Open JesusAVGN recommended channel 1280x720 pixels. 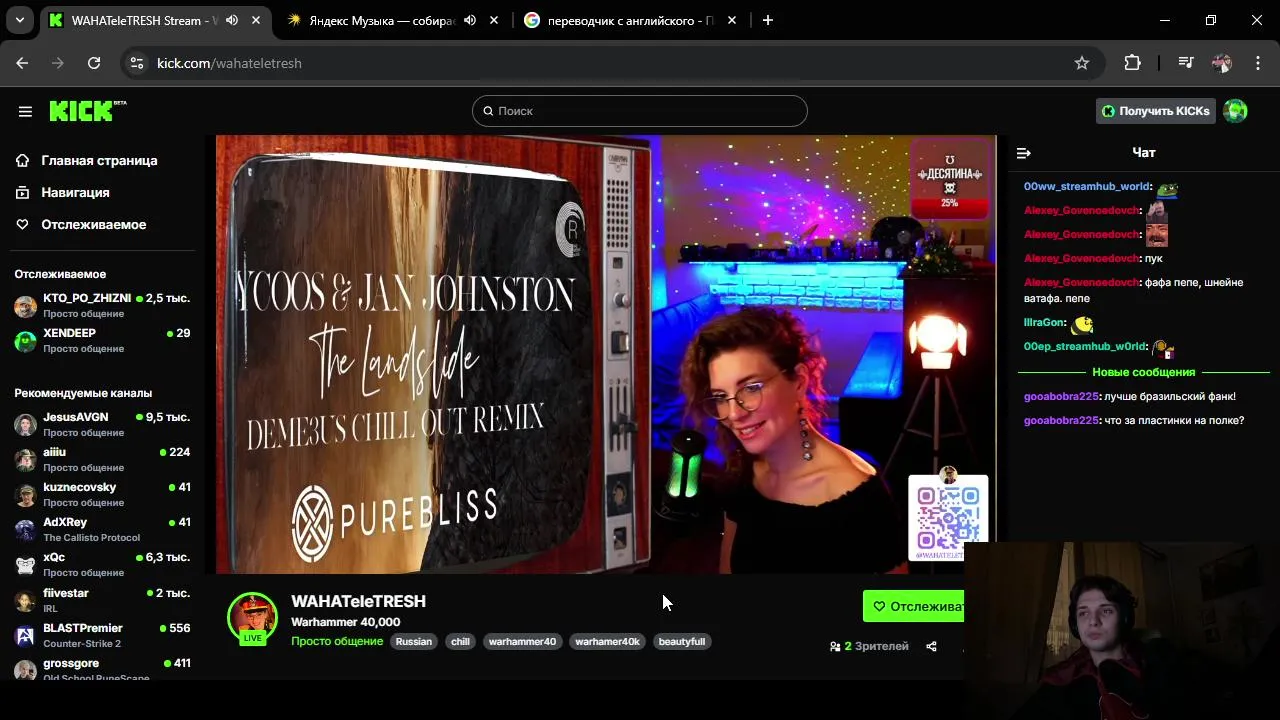(102, 424)
